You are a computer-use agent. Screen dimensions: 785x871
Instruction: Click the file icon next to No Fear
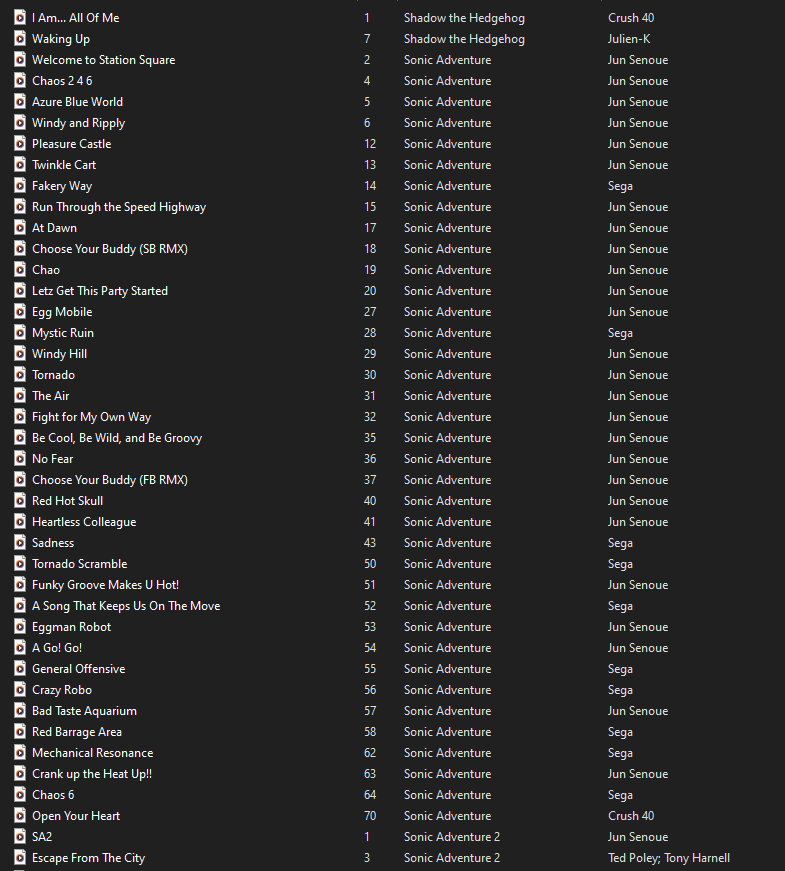[19, 459]
